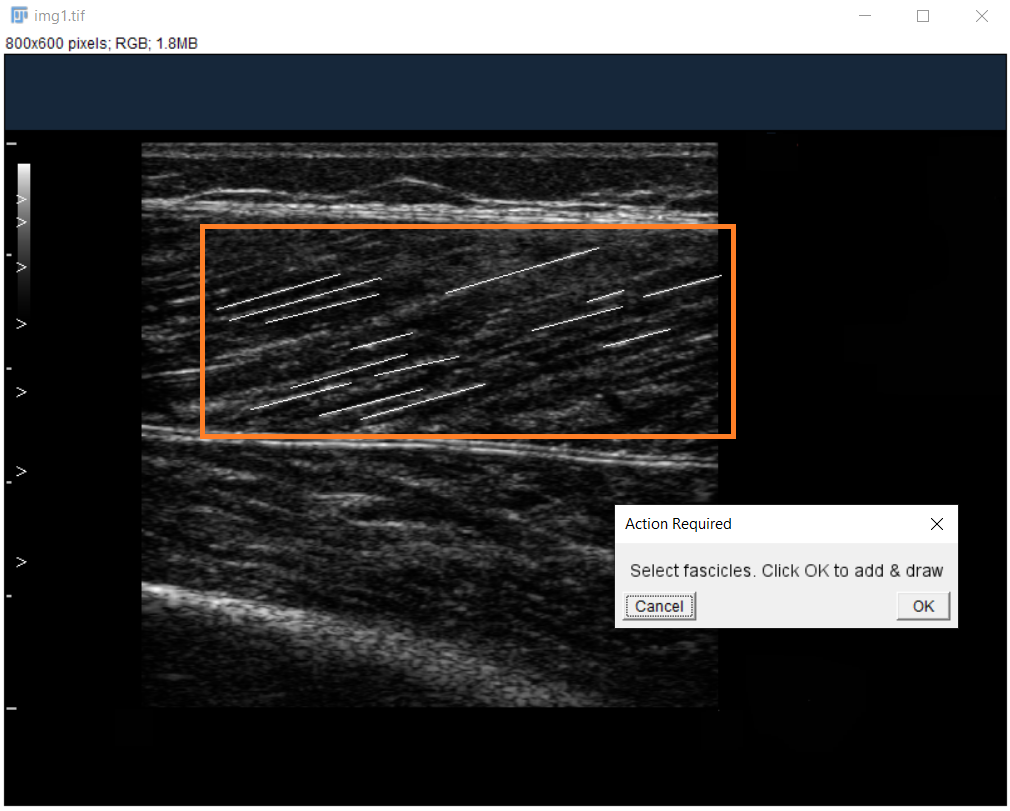The image size is (1010, 811).
Task: Click the topmost arrow marker on the depth scale
Action: point(20,200)
